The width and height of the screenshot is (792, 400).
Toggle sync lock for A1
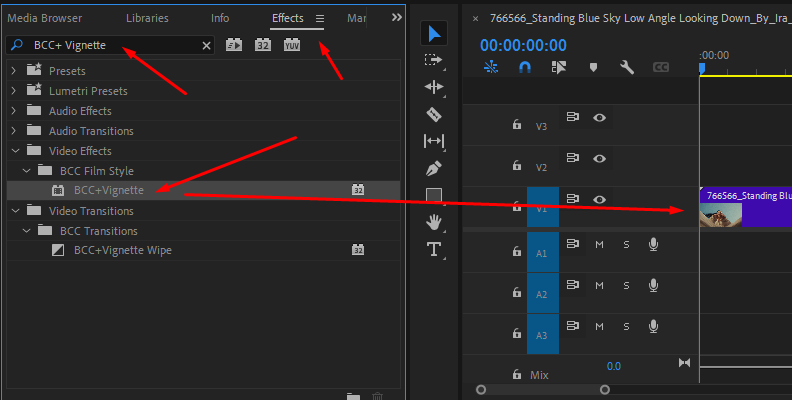coord(572,244)
